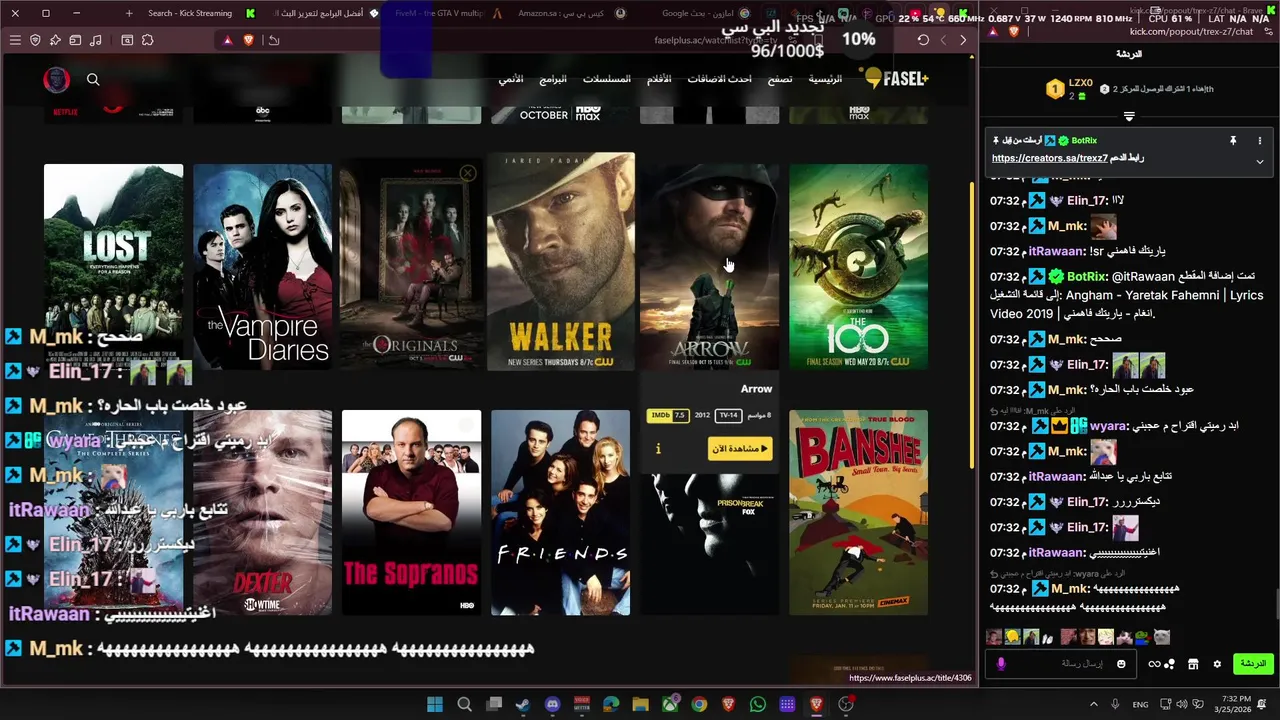Open Steam from the taskbar
Image resolution: width=1280 pixels, height=720 pixels.
(523, 705)
